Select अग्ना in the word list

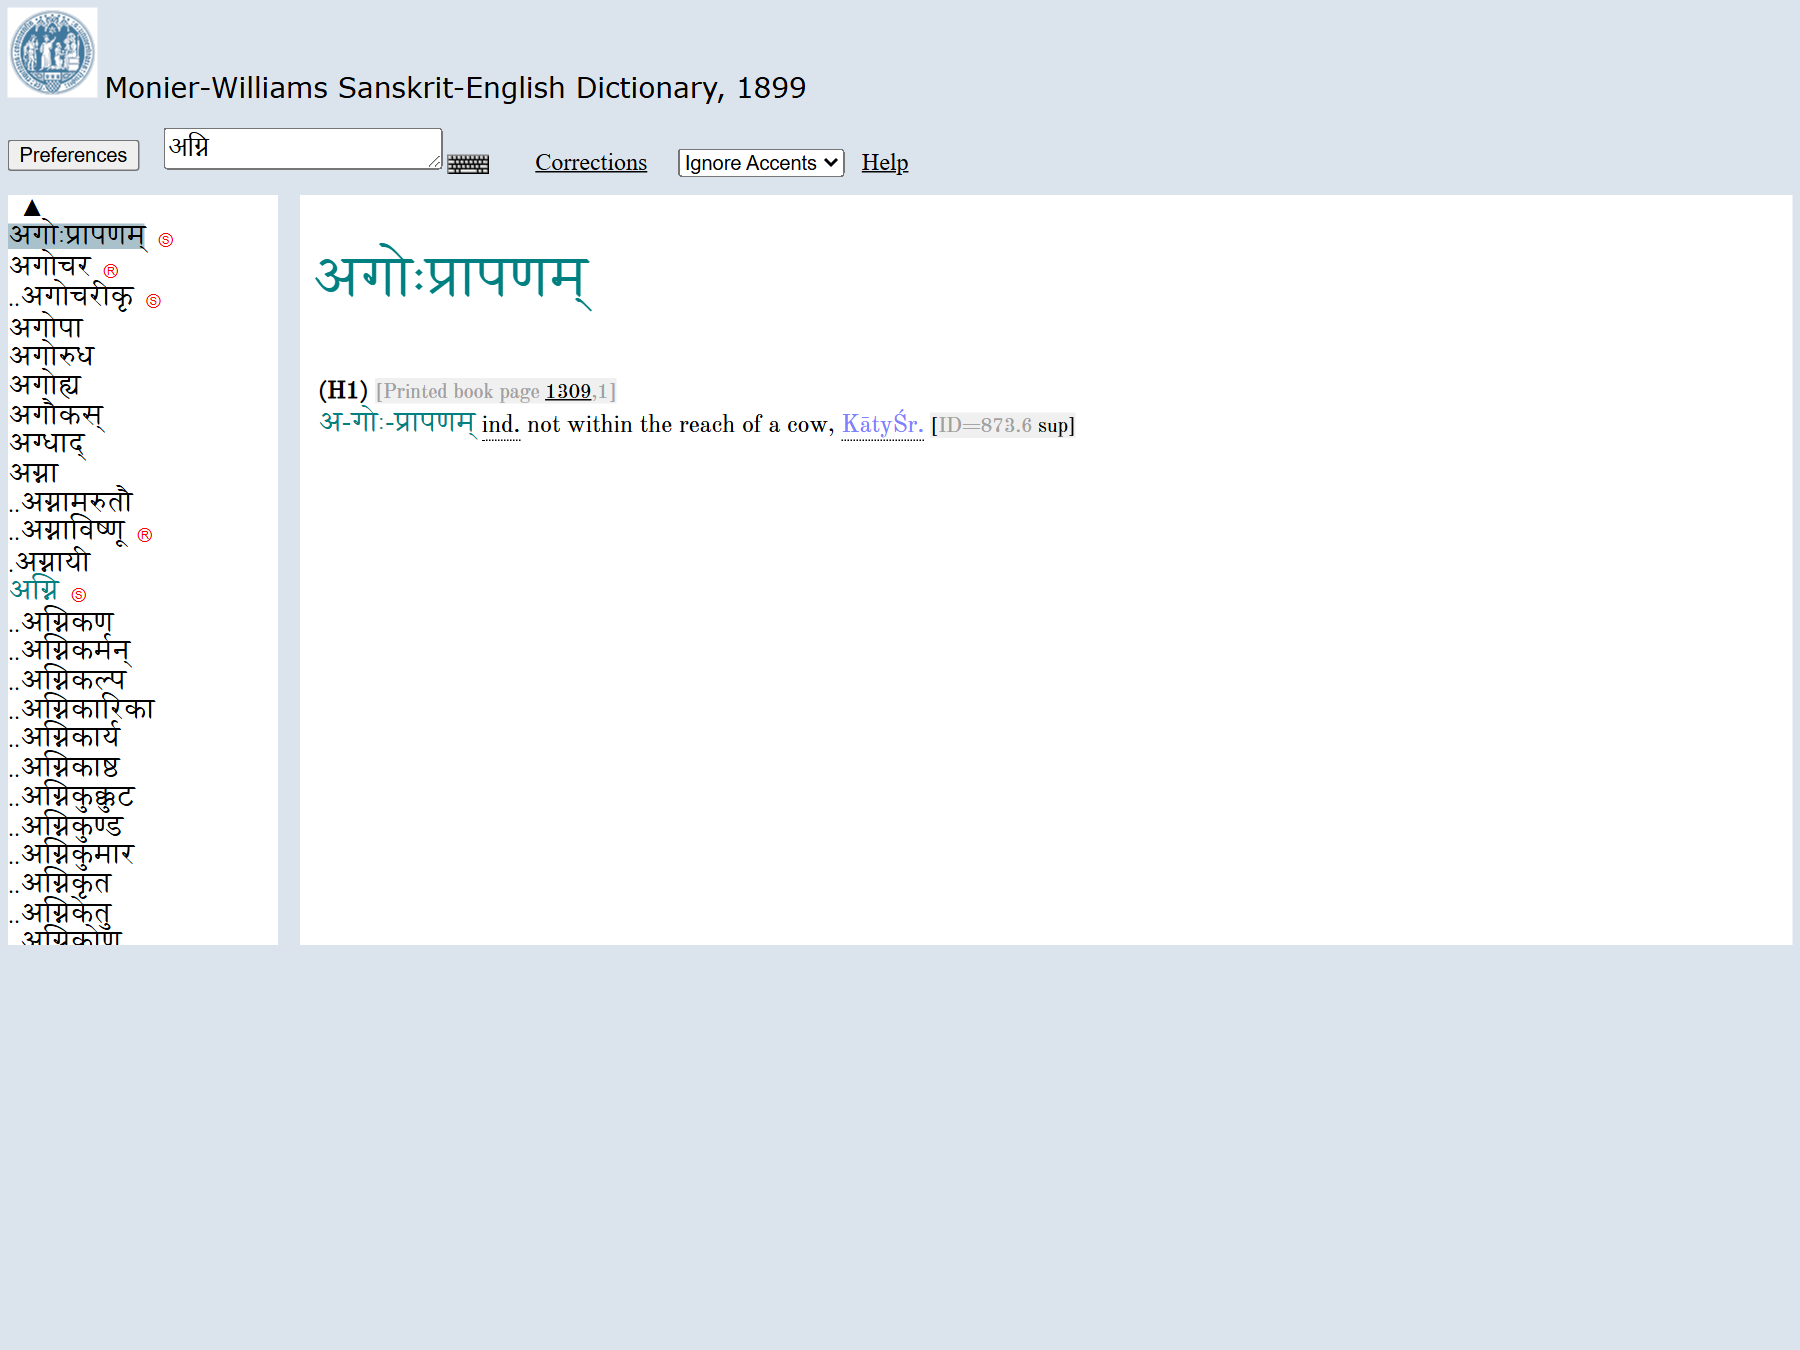pyautogui.click(x=34, y=472)
